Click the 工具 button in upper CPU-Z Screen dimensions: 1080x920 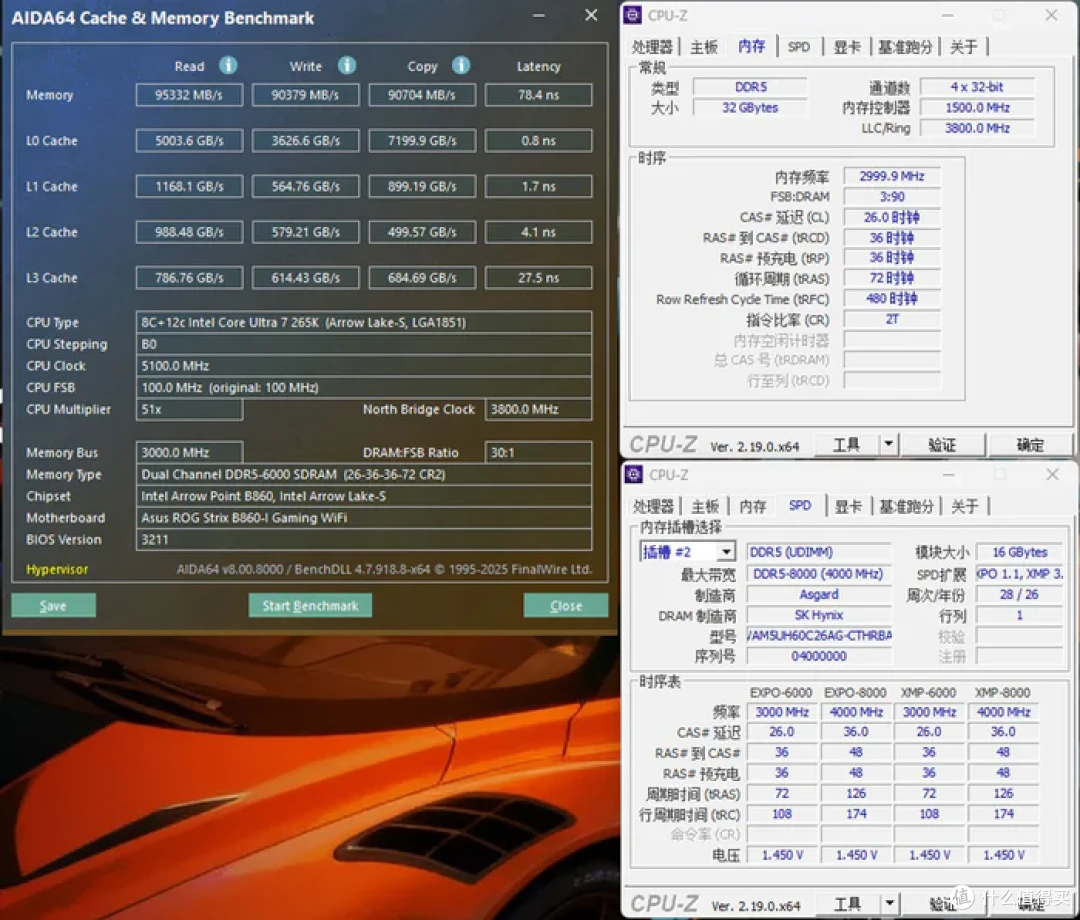[x=847, y=445]
